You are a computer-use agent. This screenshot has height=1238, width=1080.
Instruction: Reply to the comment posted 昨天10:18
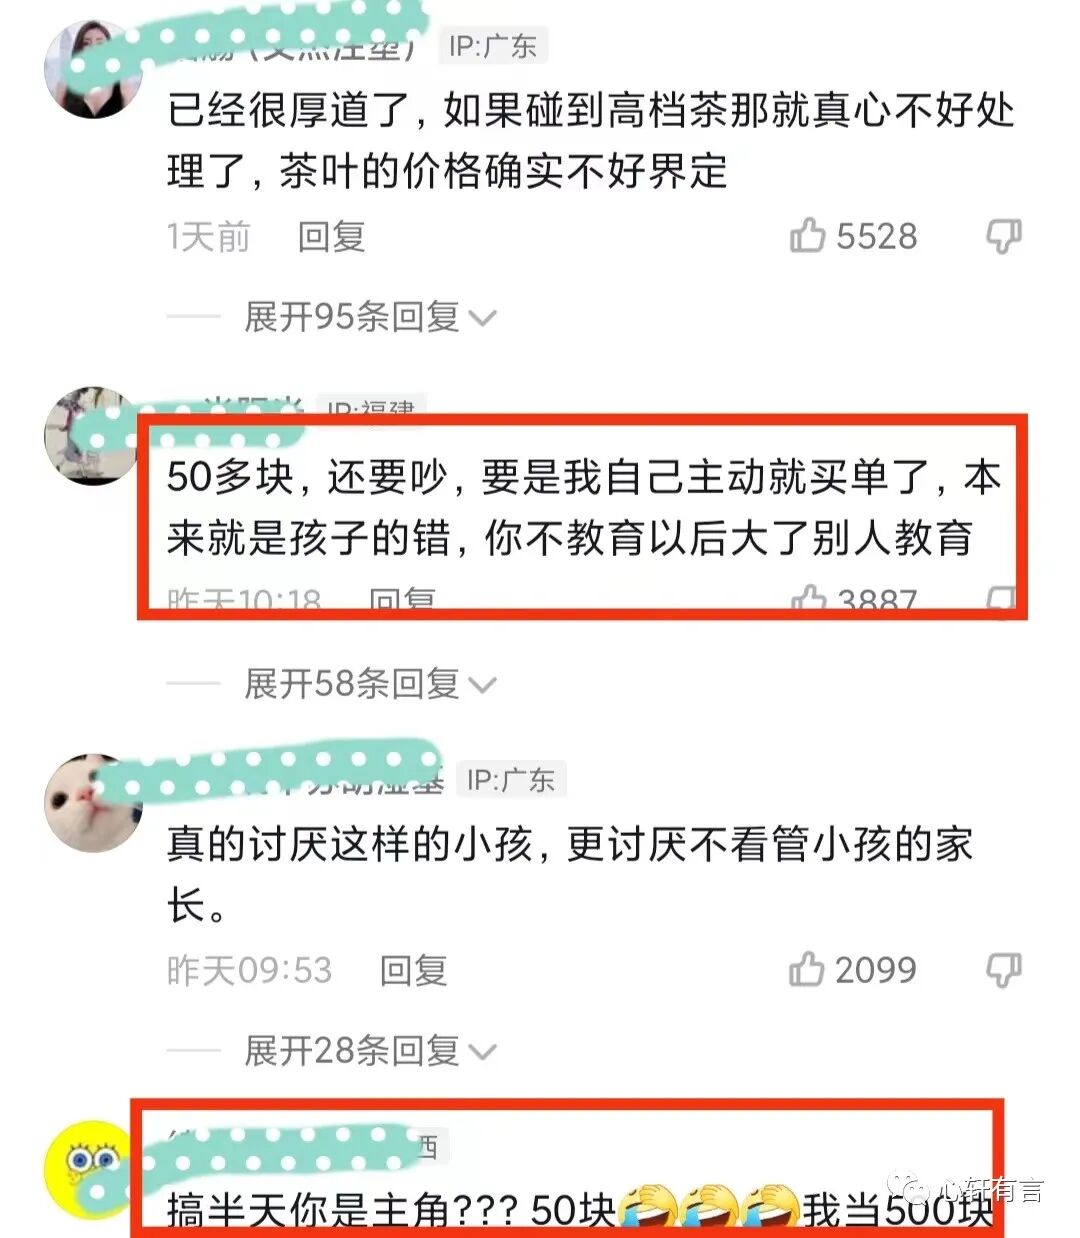click(x=402, y=599)
